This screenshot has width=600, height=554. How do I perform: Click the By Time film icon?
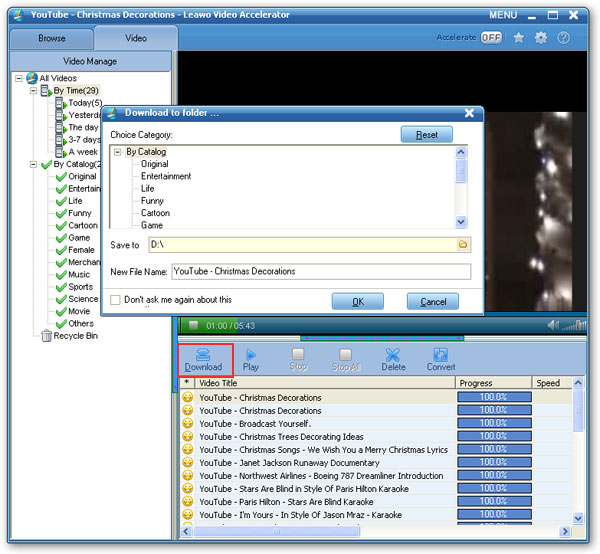46,91
